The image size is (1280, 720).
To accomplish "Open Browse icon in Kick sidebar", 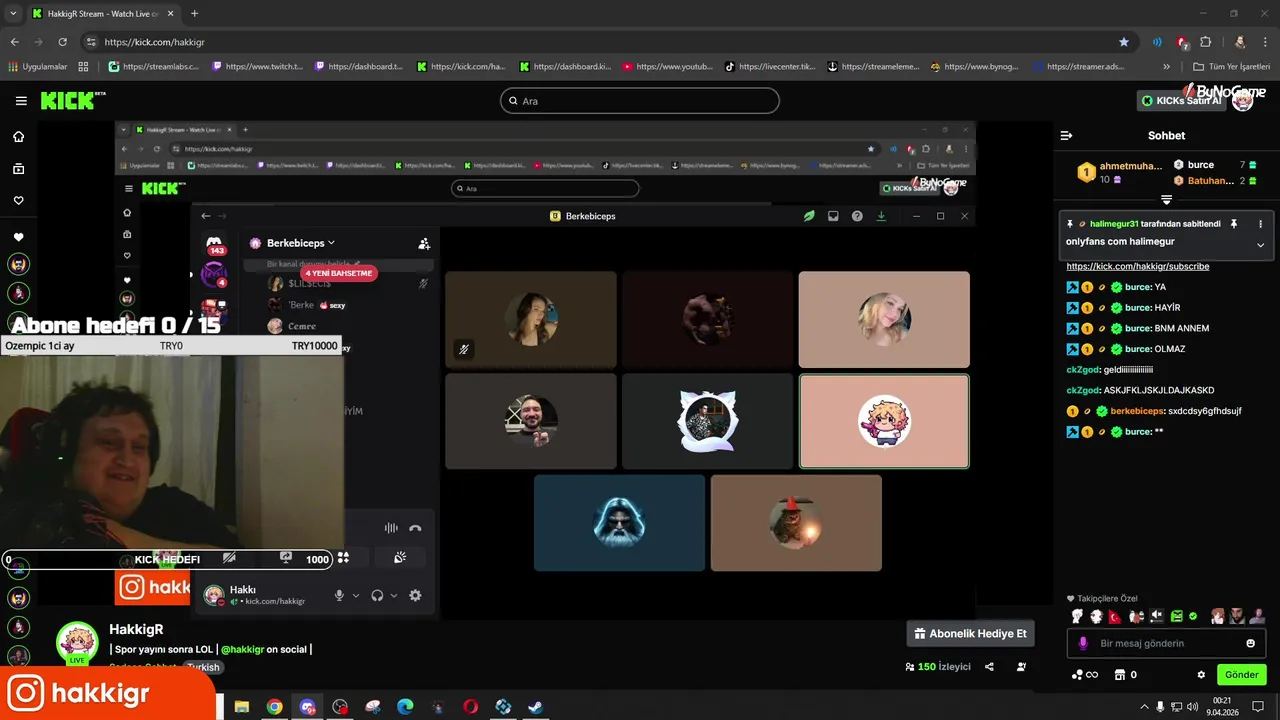I will coord(18,169).
